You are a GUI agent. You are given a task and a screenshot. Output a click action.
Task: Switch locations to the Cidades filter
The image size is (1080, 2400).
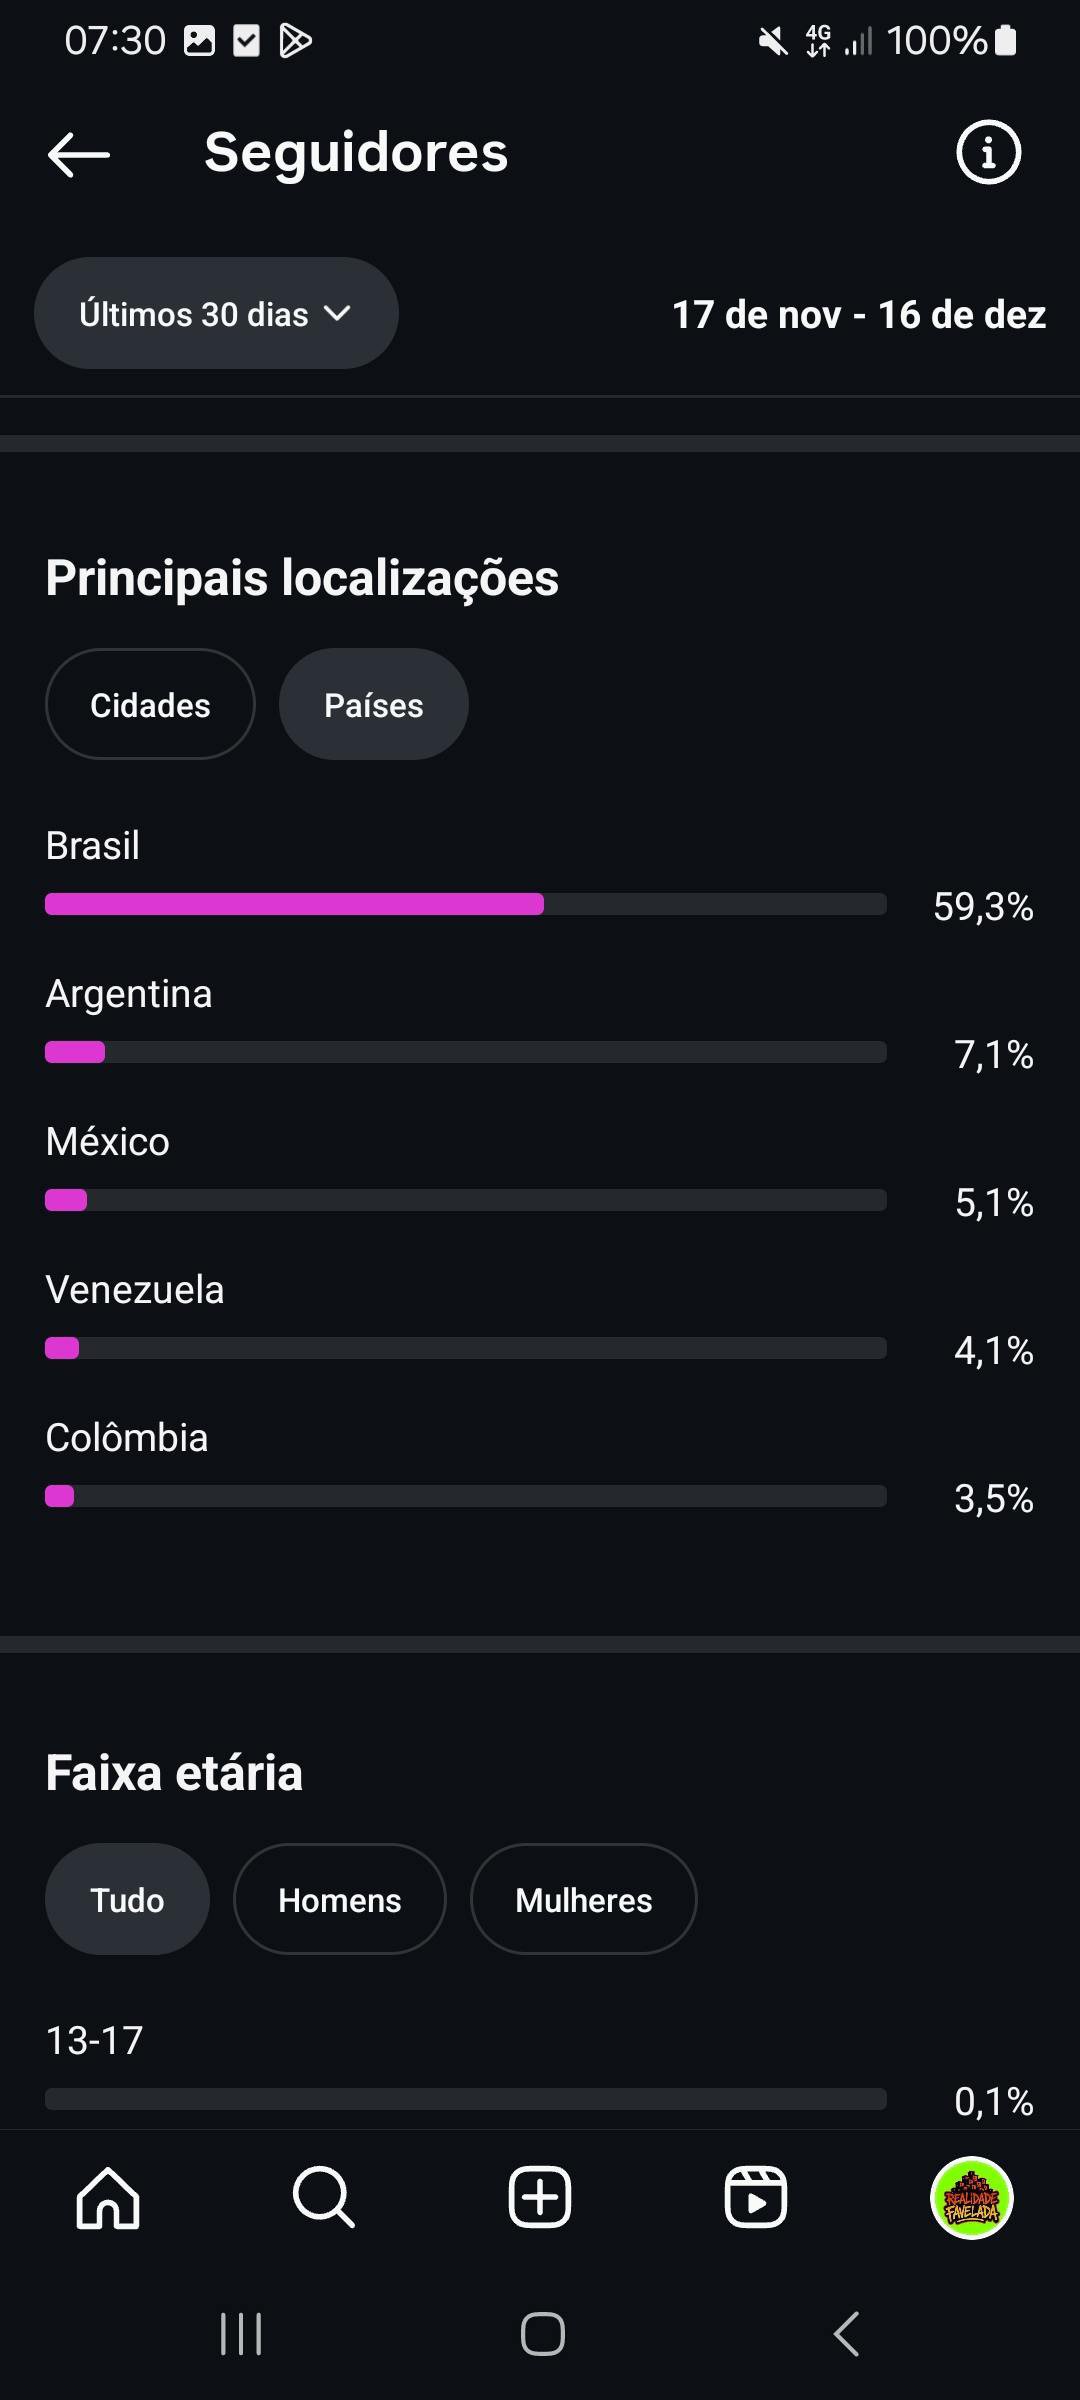150,705
